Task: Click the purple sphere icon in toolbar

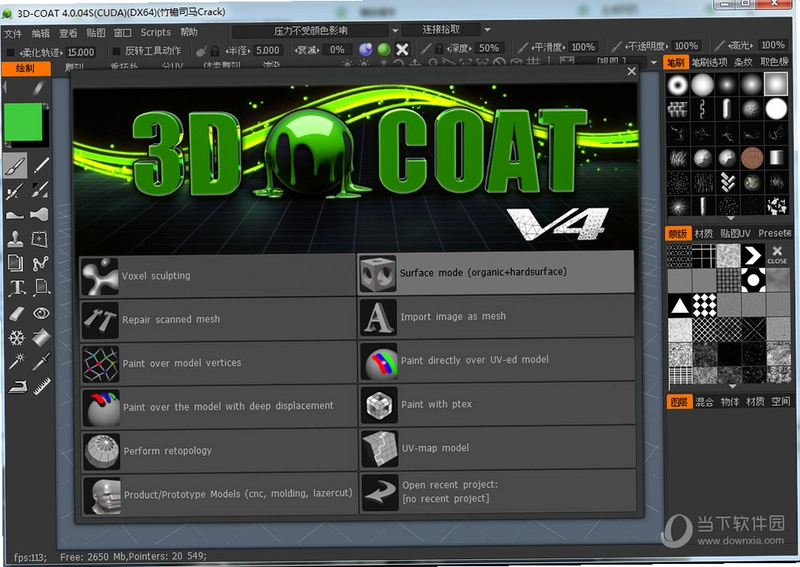Action: point(365,49)
